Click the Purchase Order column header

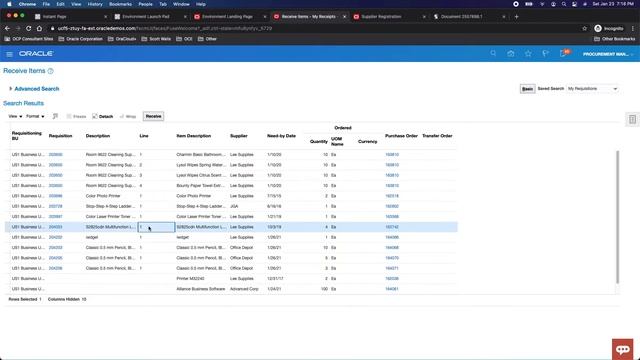click(401, 136)
